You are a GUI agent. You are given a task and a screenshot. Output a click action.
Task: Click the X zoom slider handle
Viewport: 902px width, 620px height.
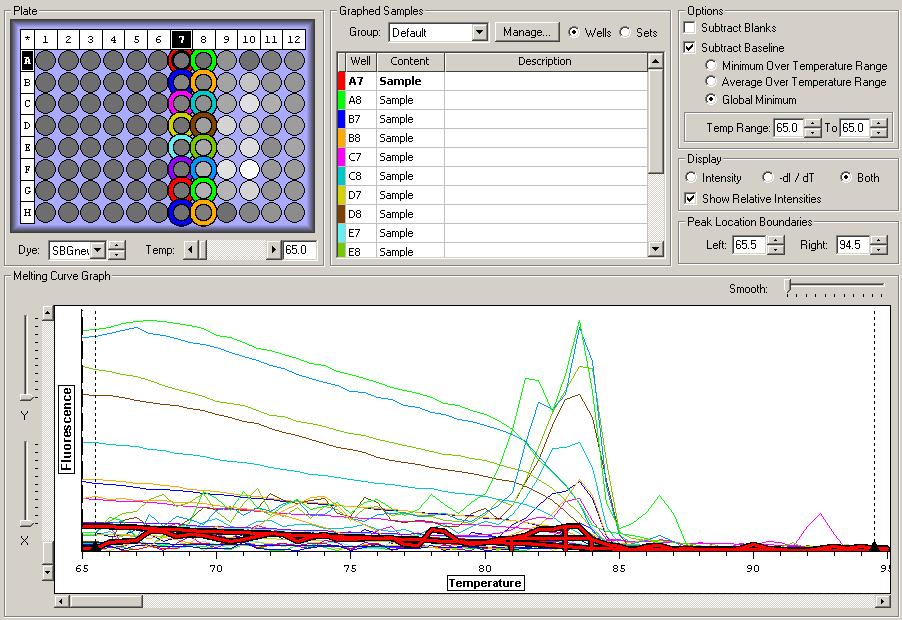point(26,523)
